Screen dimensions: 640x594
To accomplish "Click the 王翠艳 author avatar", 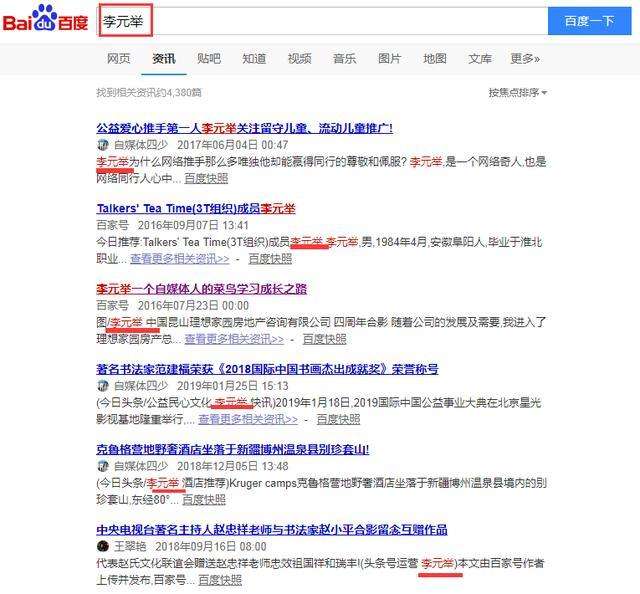I will point(103,546).
